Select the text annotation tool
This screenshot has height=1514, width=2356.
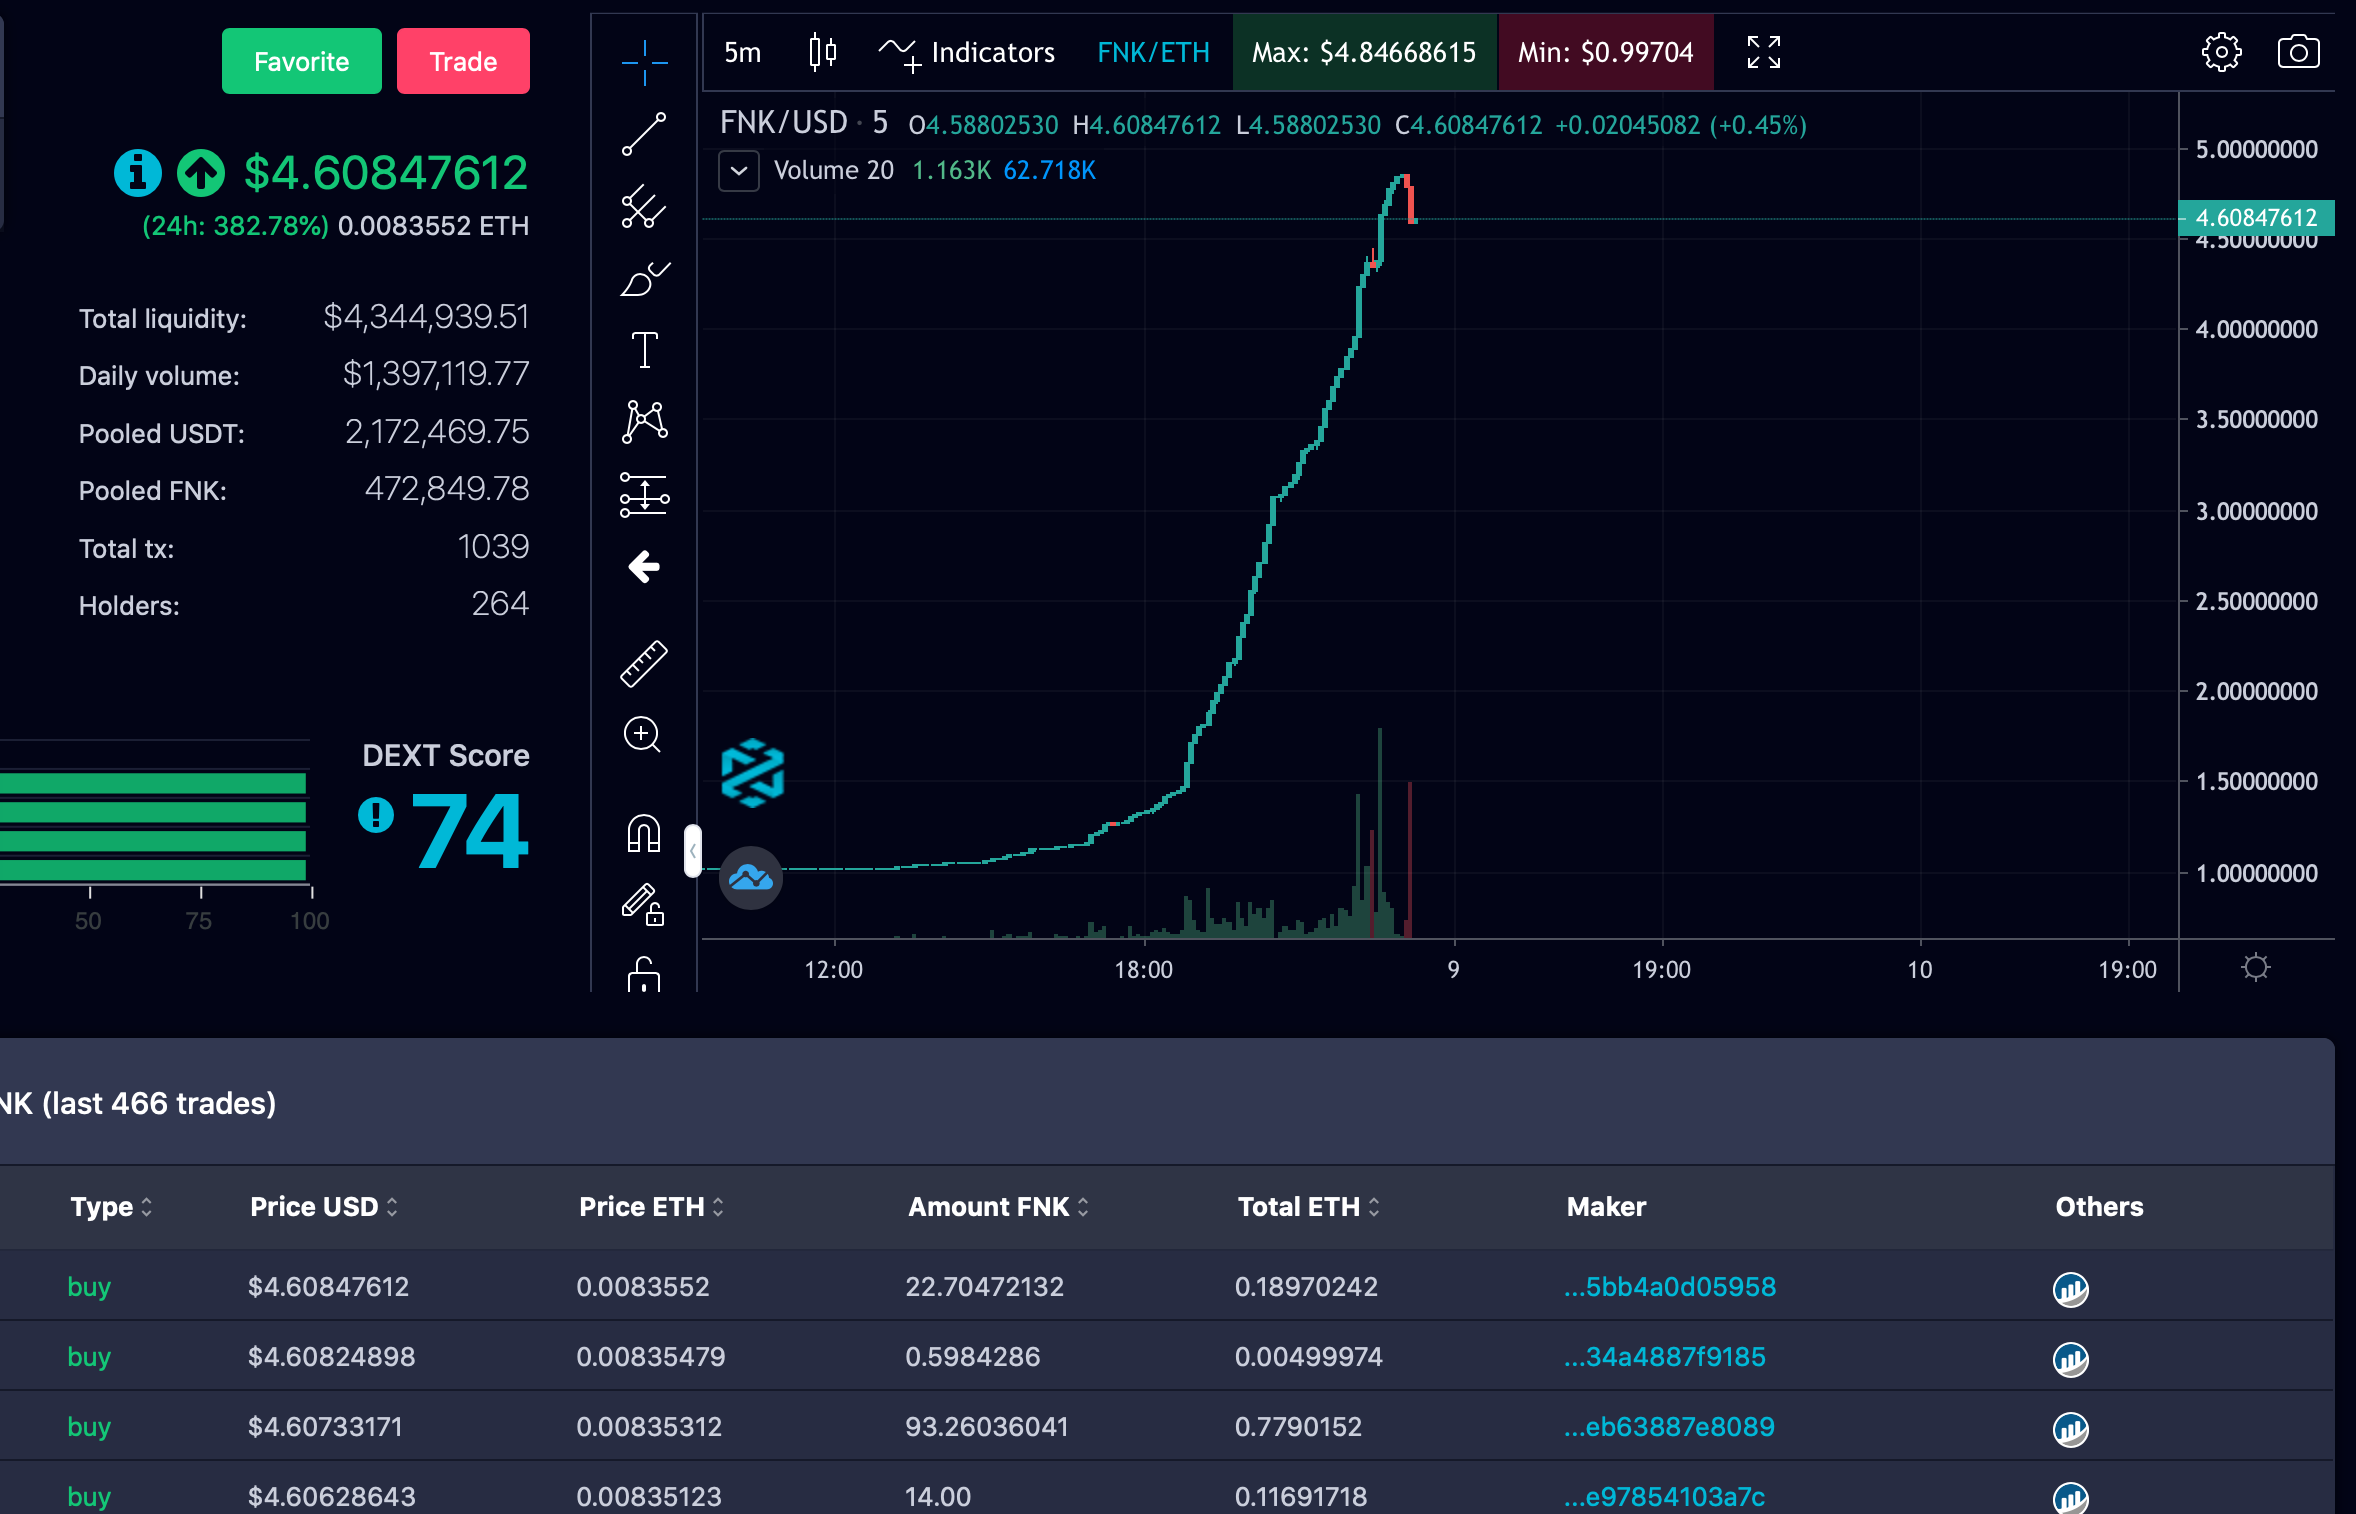point(644,350)
